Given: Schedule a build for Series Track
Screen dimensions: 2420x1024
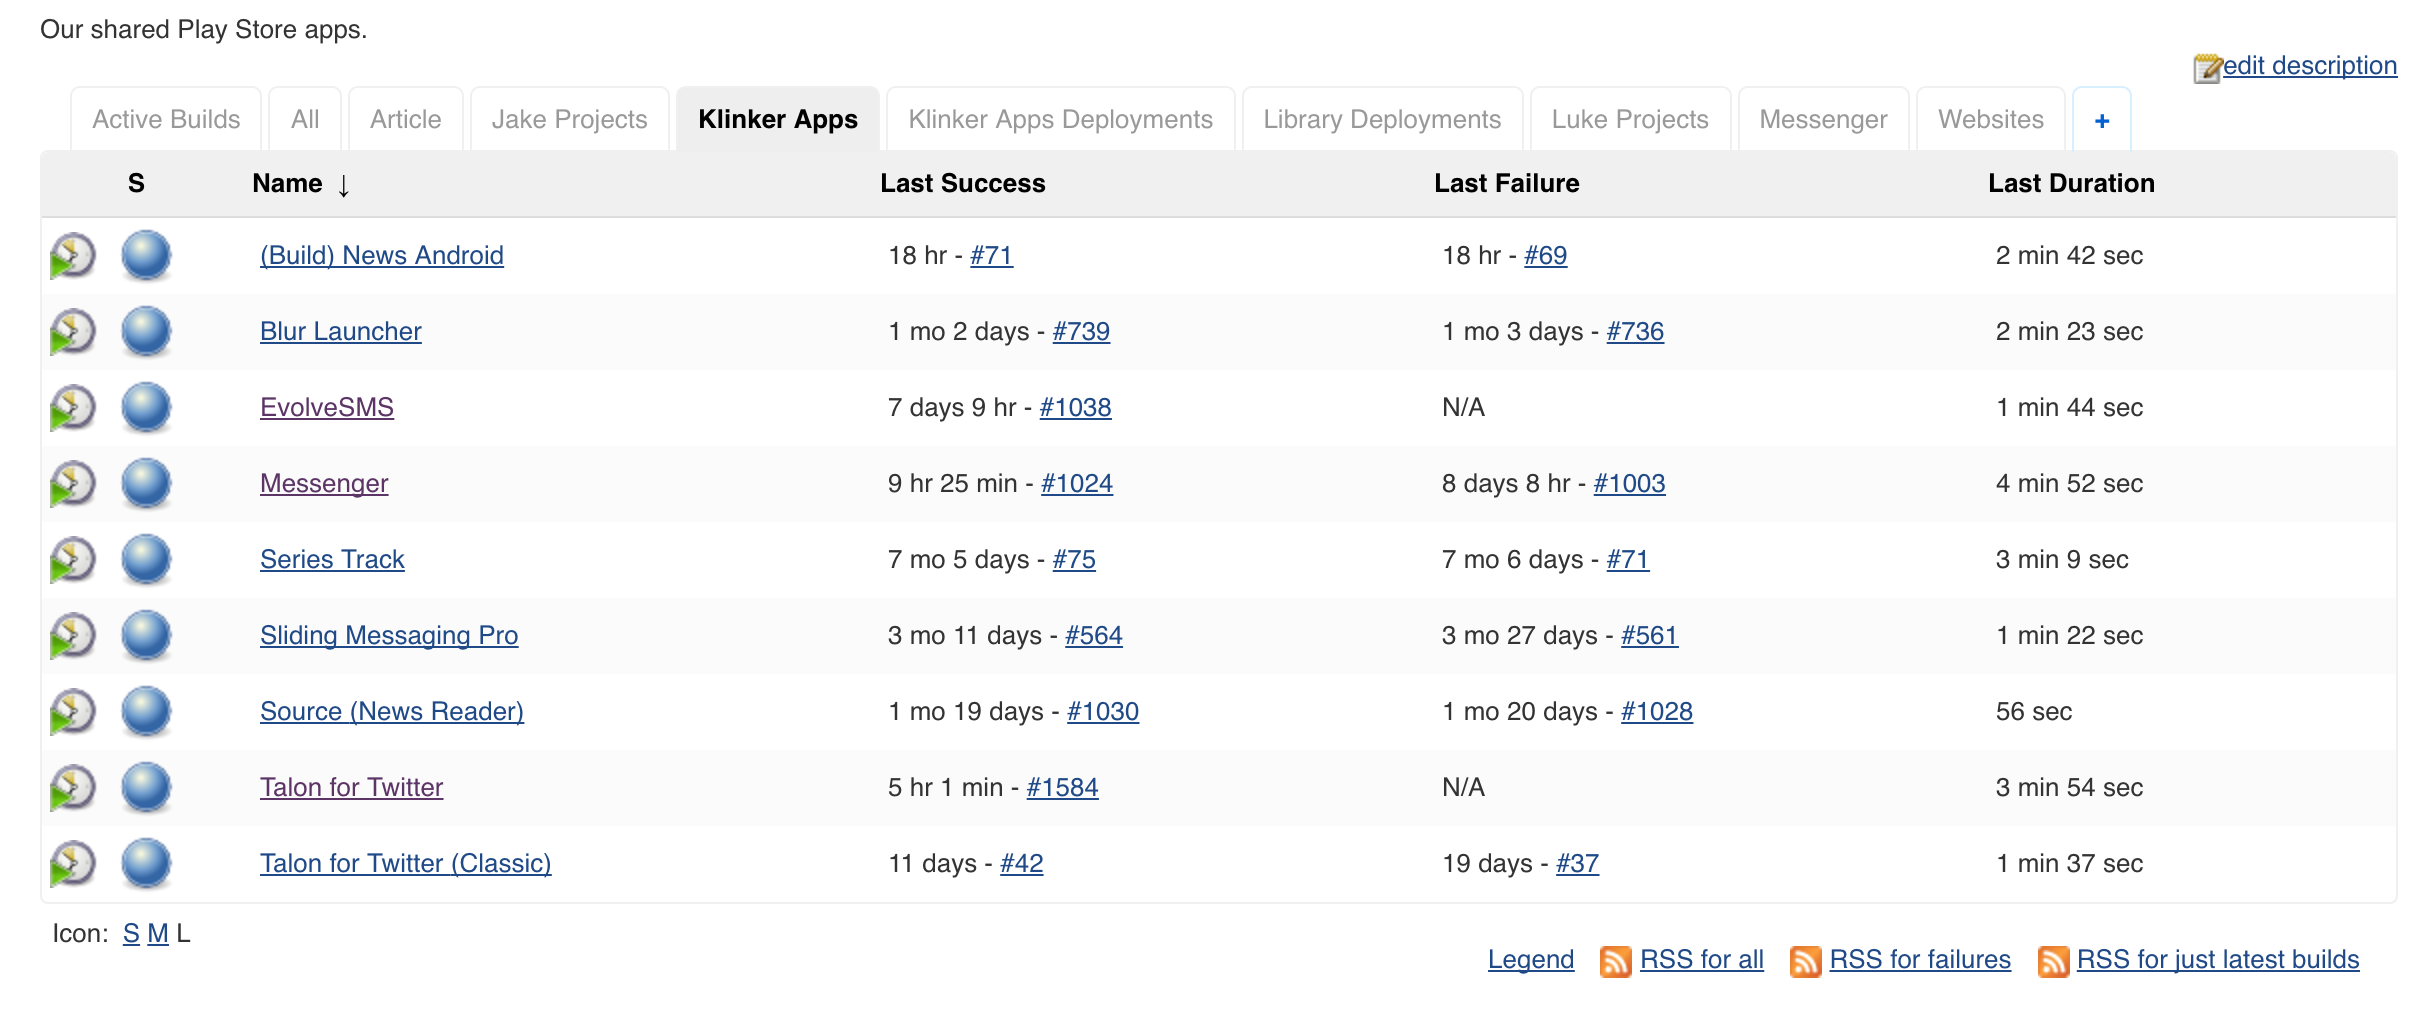Looking at the screenshot, I should pos(72,560).
